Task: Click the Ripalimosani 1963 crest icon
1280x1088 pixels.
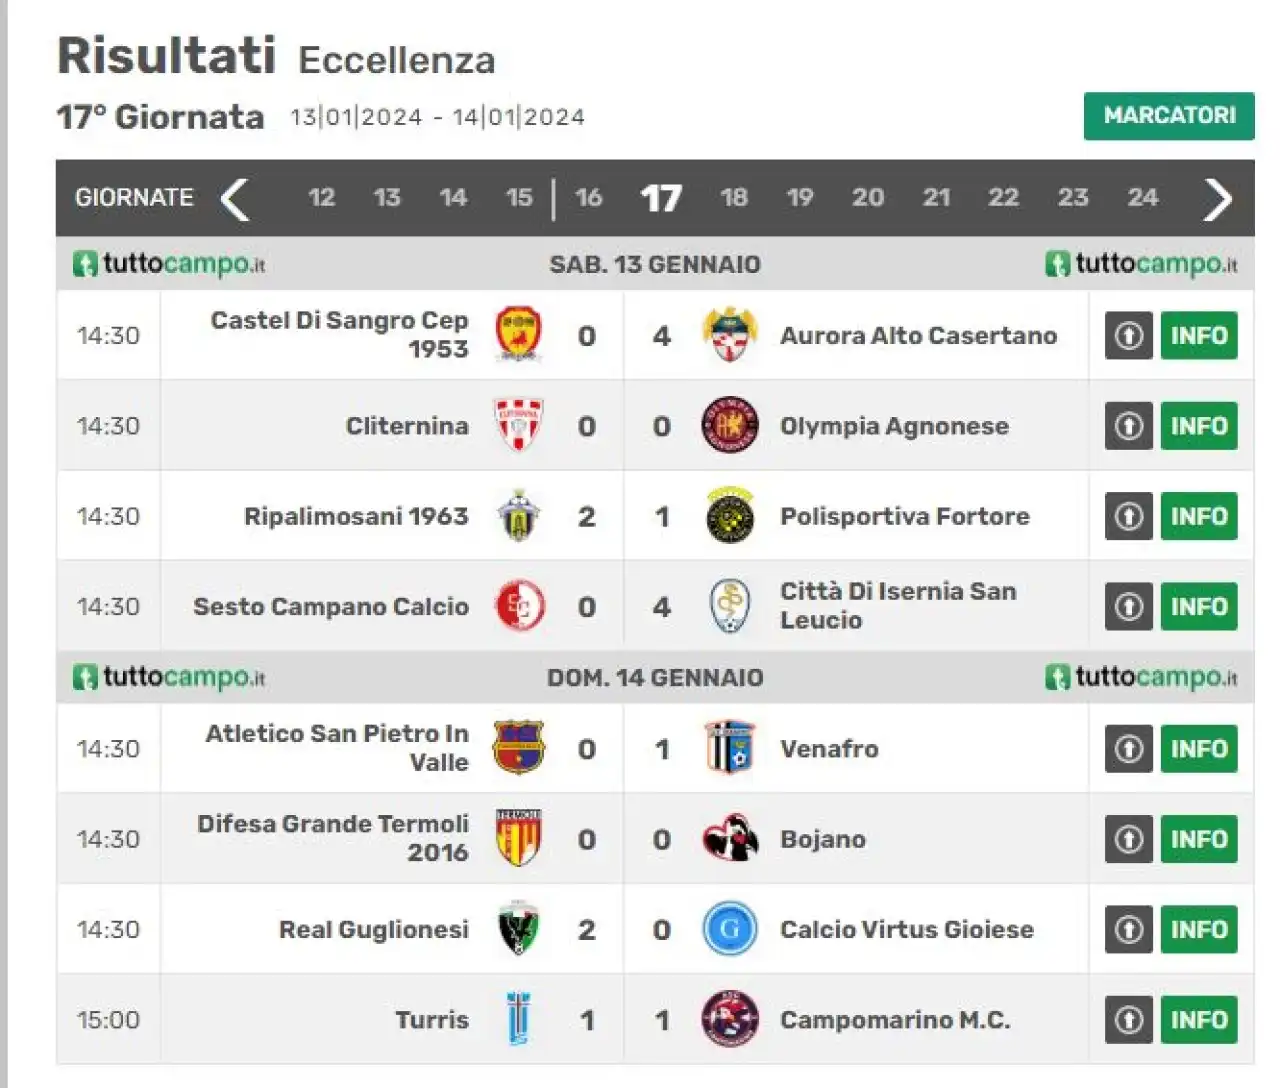Action: coord(519,516)
